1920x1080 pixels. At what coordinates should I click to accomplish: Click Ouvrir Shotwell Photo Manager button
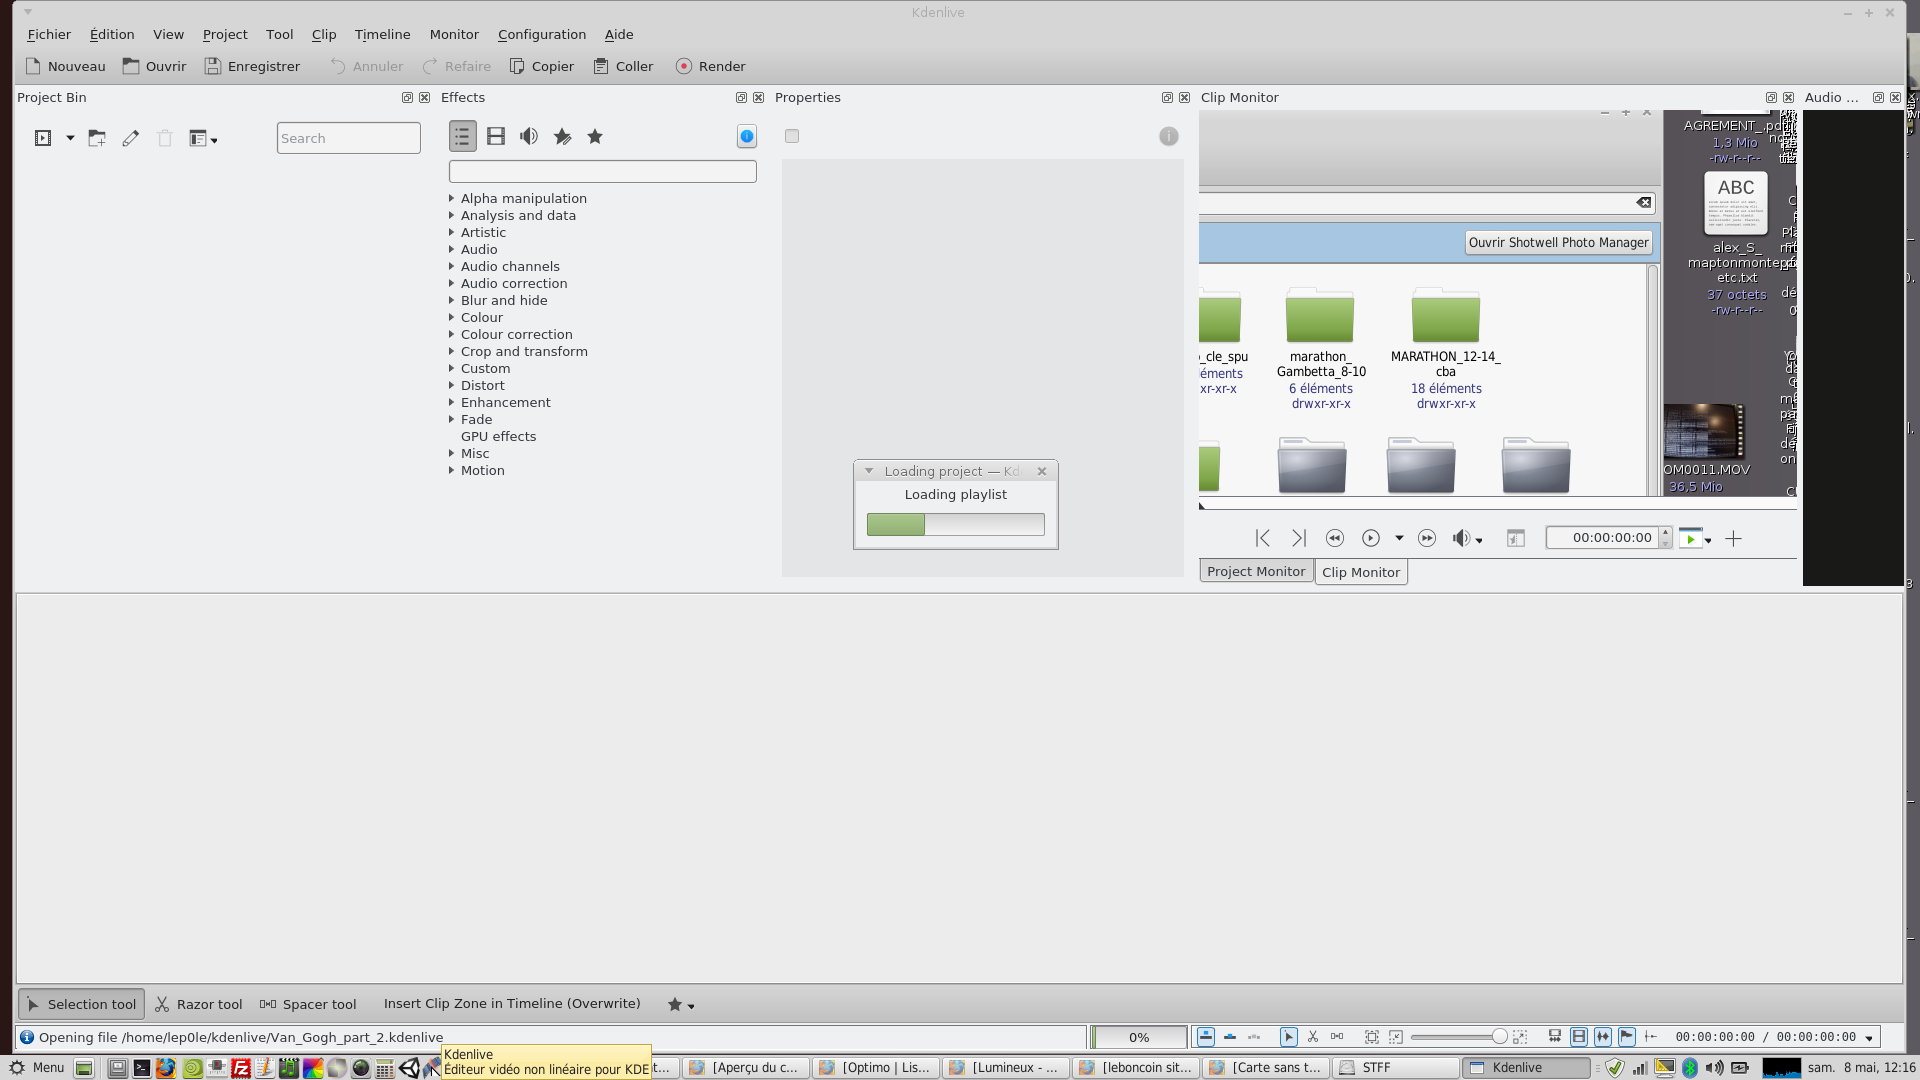point(1558,242)
